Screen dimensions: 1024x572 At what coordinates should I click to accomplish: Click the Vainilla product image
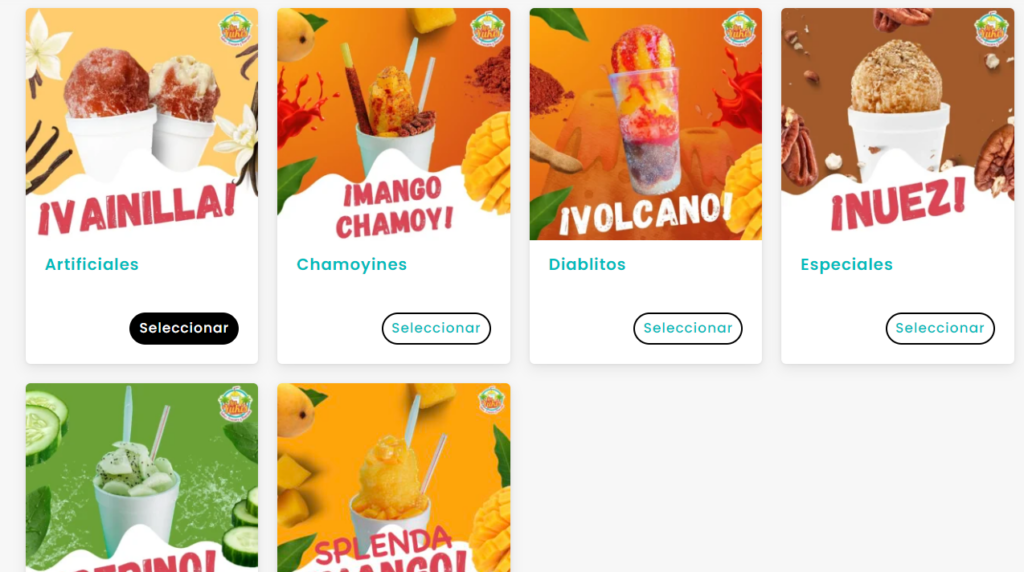coord(142,124)
